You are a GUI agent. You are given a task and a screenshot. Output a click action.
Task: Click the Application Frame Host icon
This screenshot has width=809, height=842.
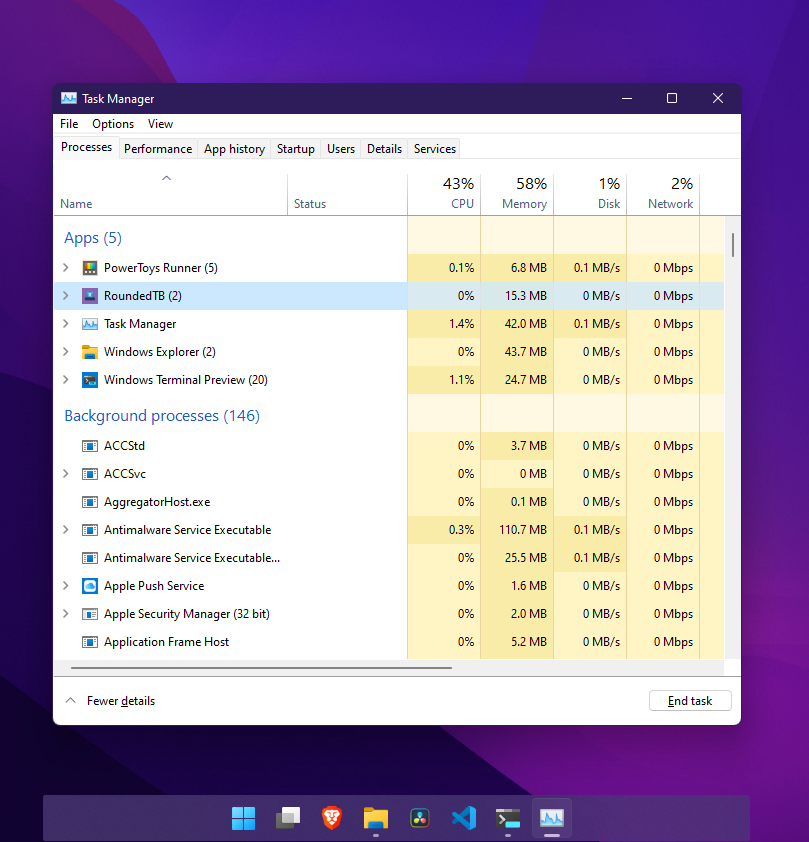point(90,642)
